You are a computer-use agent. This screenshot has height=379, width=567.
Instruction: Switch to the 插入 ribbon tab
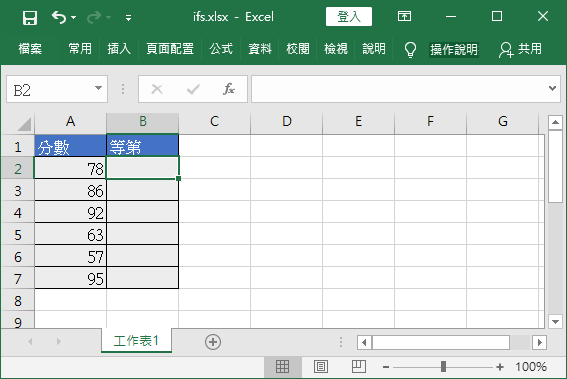click(119, 48)
